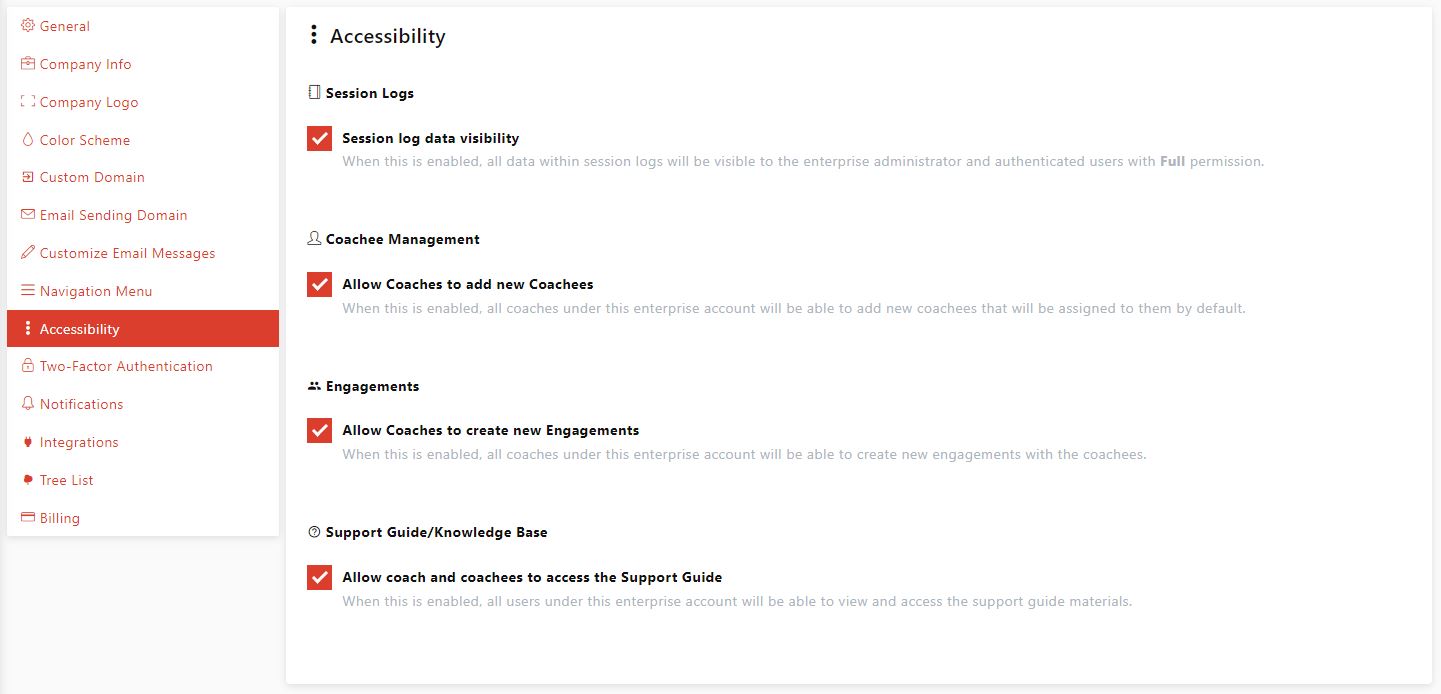
Task: Click the droplet icon next to Color Scheme
Action: pyautogui.click(x=28, y=139)
